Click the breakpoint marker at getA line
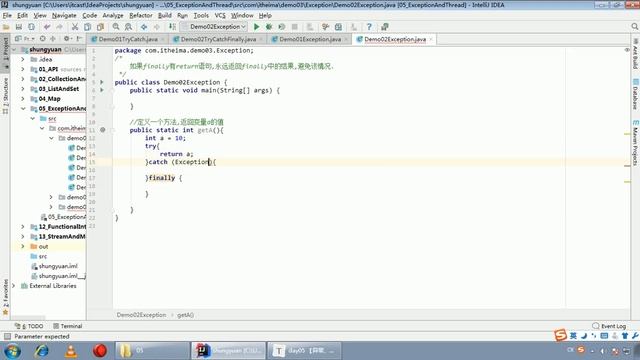Screen dimensions: 640x360 point(102,130)
